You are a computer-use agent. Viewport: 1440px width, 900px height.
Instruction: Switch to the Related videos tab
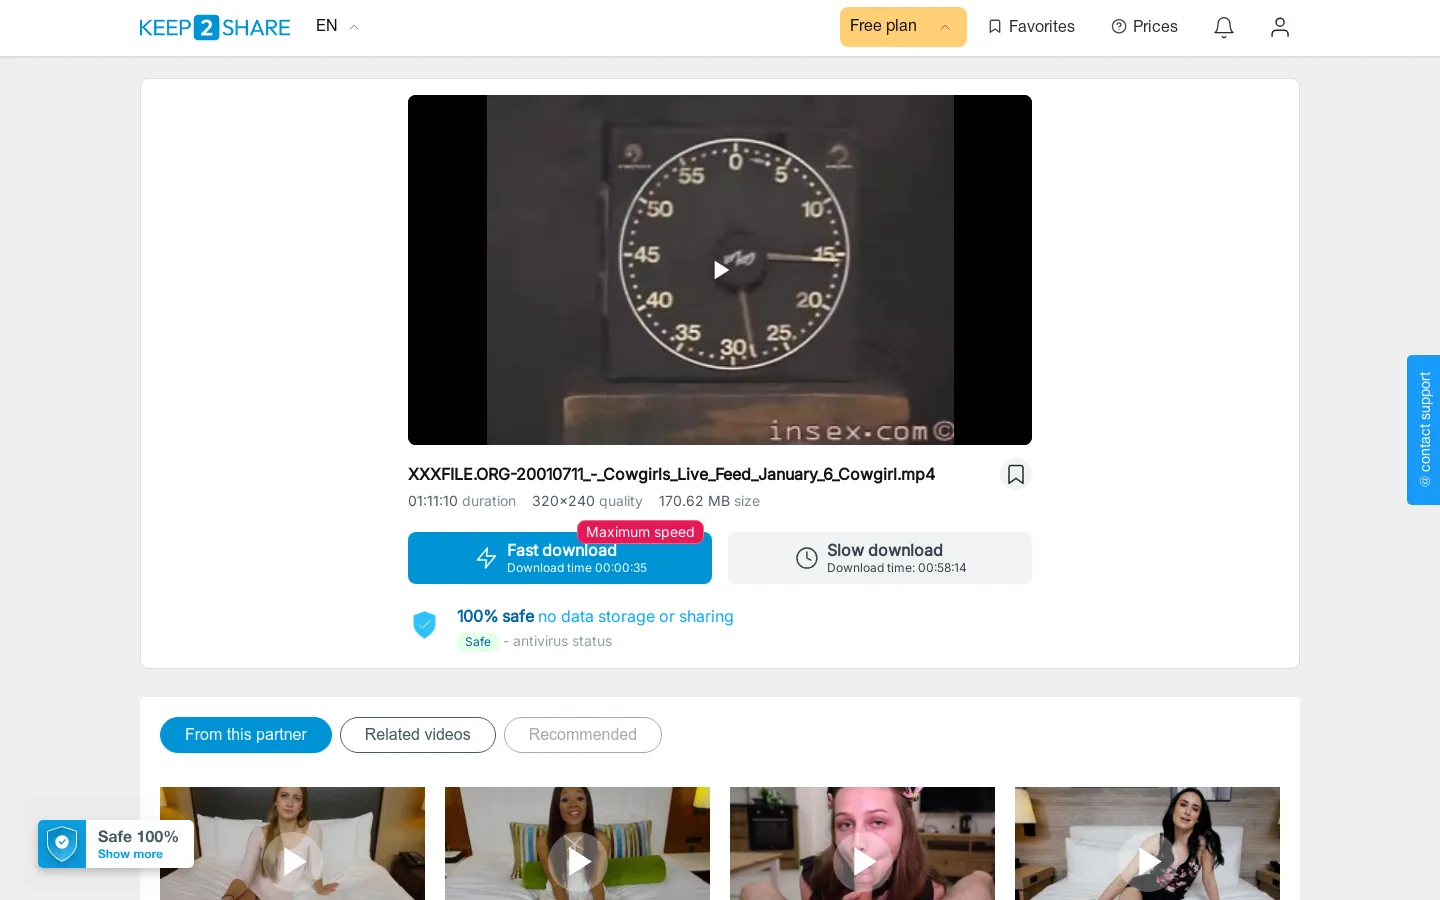click(418, 735)
